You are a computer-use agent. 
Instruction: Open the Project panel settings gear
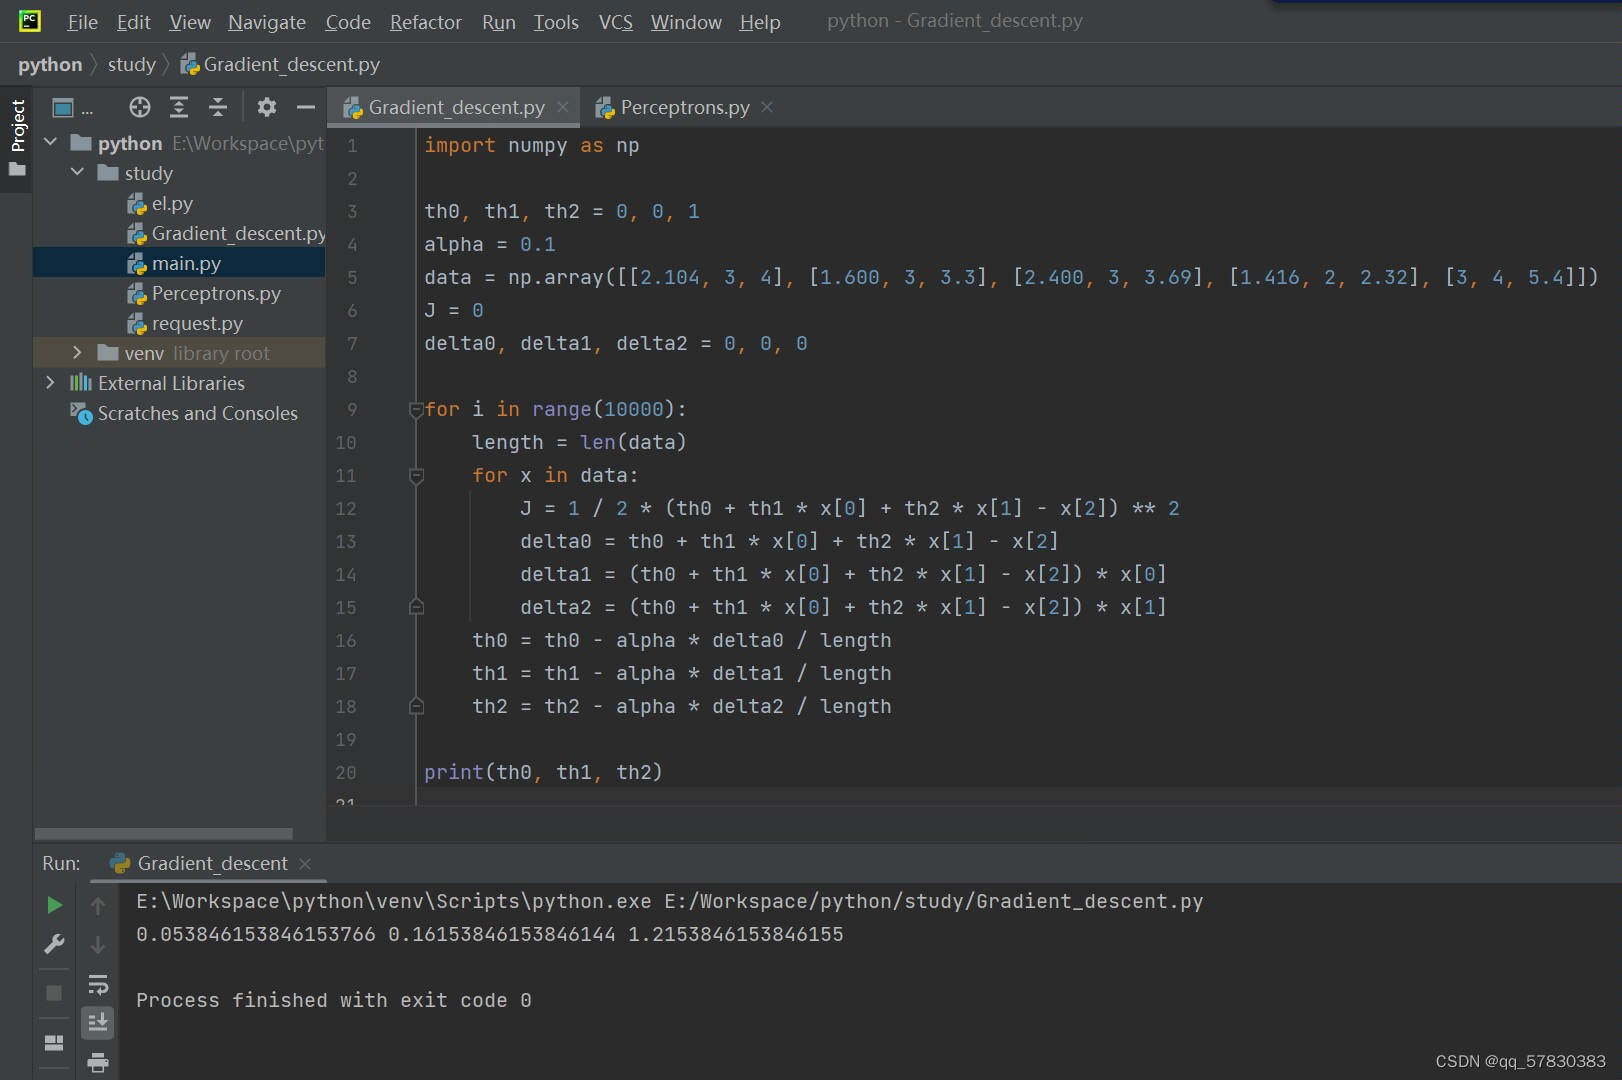click(266, 107)
